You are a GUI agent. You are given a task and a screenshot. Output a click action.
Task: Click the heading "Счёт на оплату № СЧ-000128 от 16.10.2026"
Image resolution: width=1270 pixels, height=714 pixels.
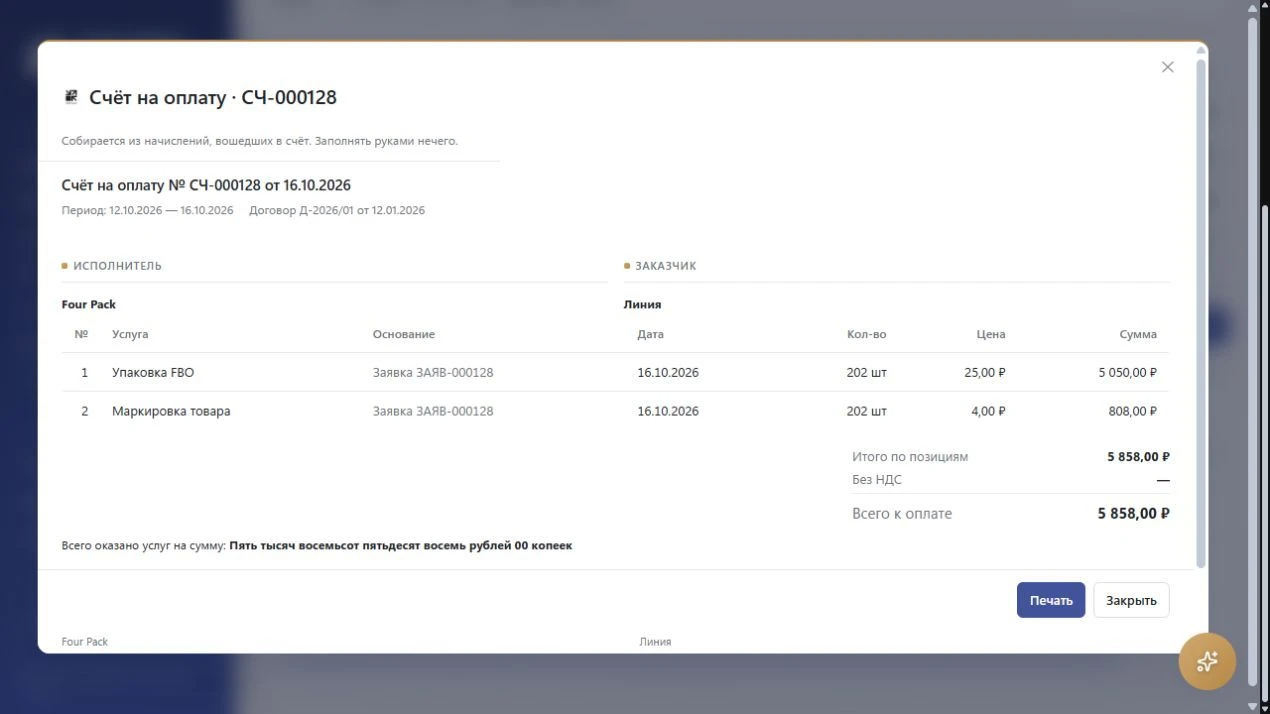pyautogui.click(x=206, y=185)
